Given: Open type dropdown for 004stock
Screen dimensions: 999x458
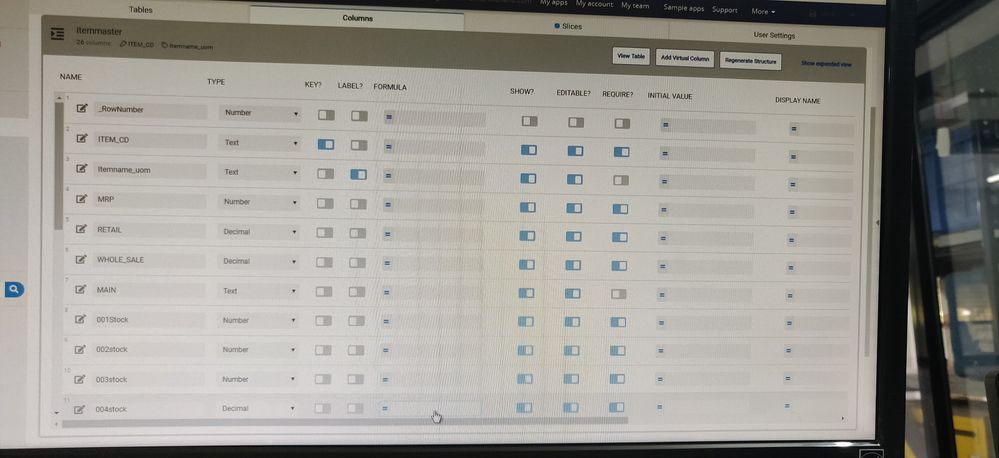Looking at the screenshot, I should [x=257, y=409].
